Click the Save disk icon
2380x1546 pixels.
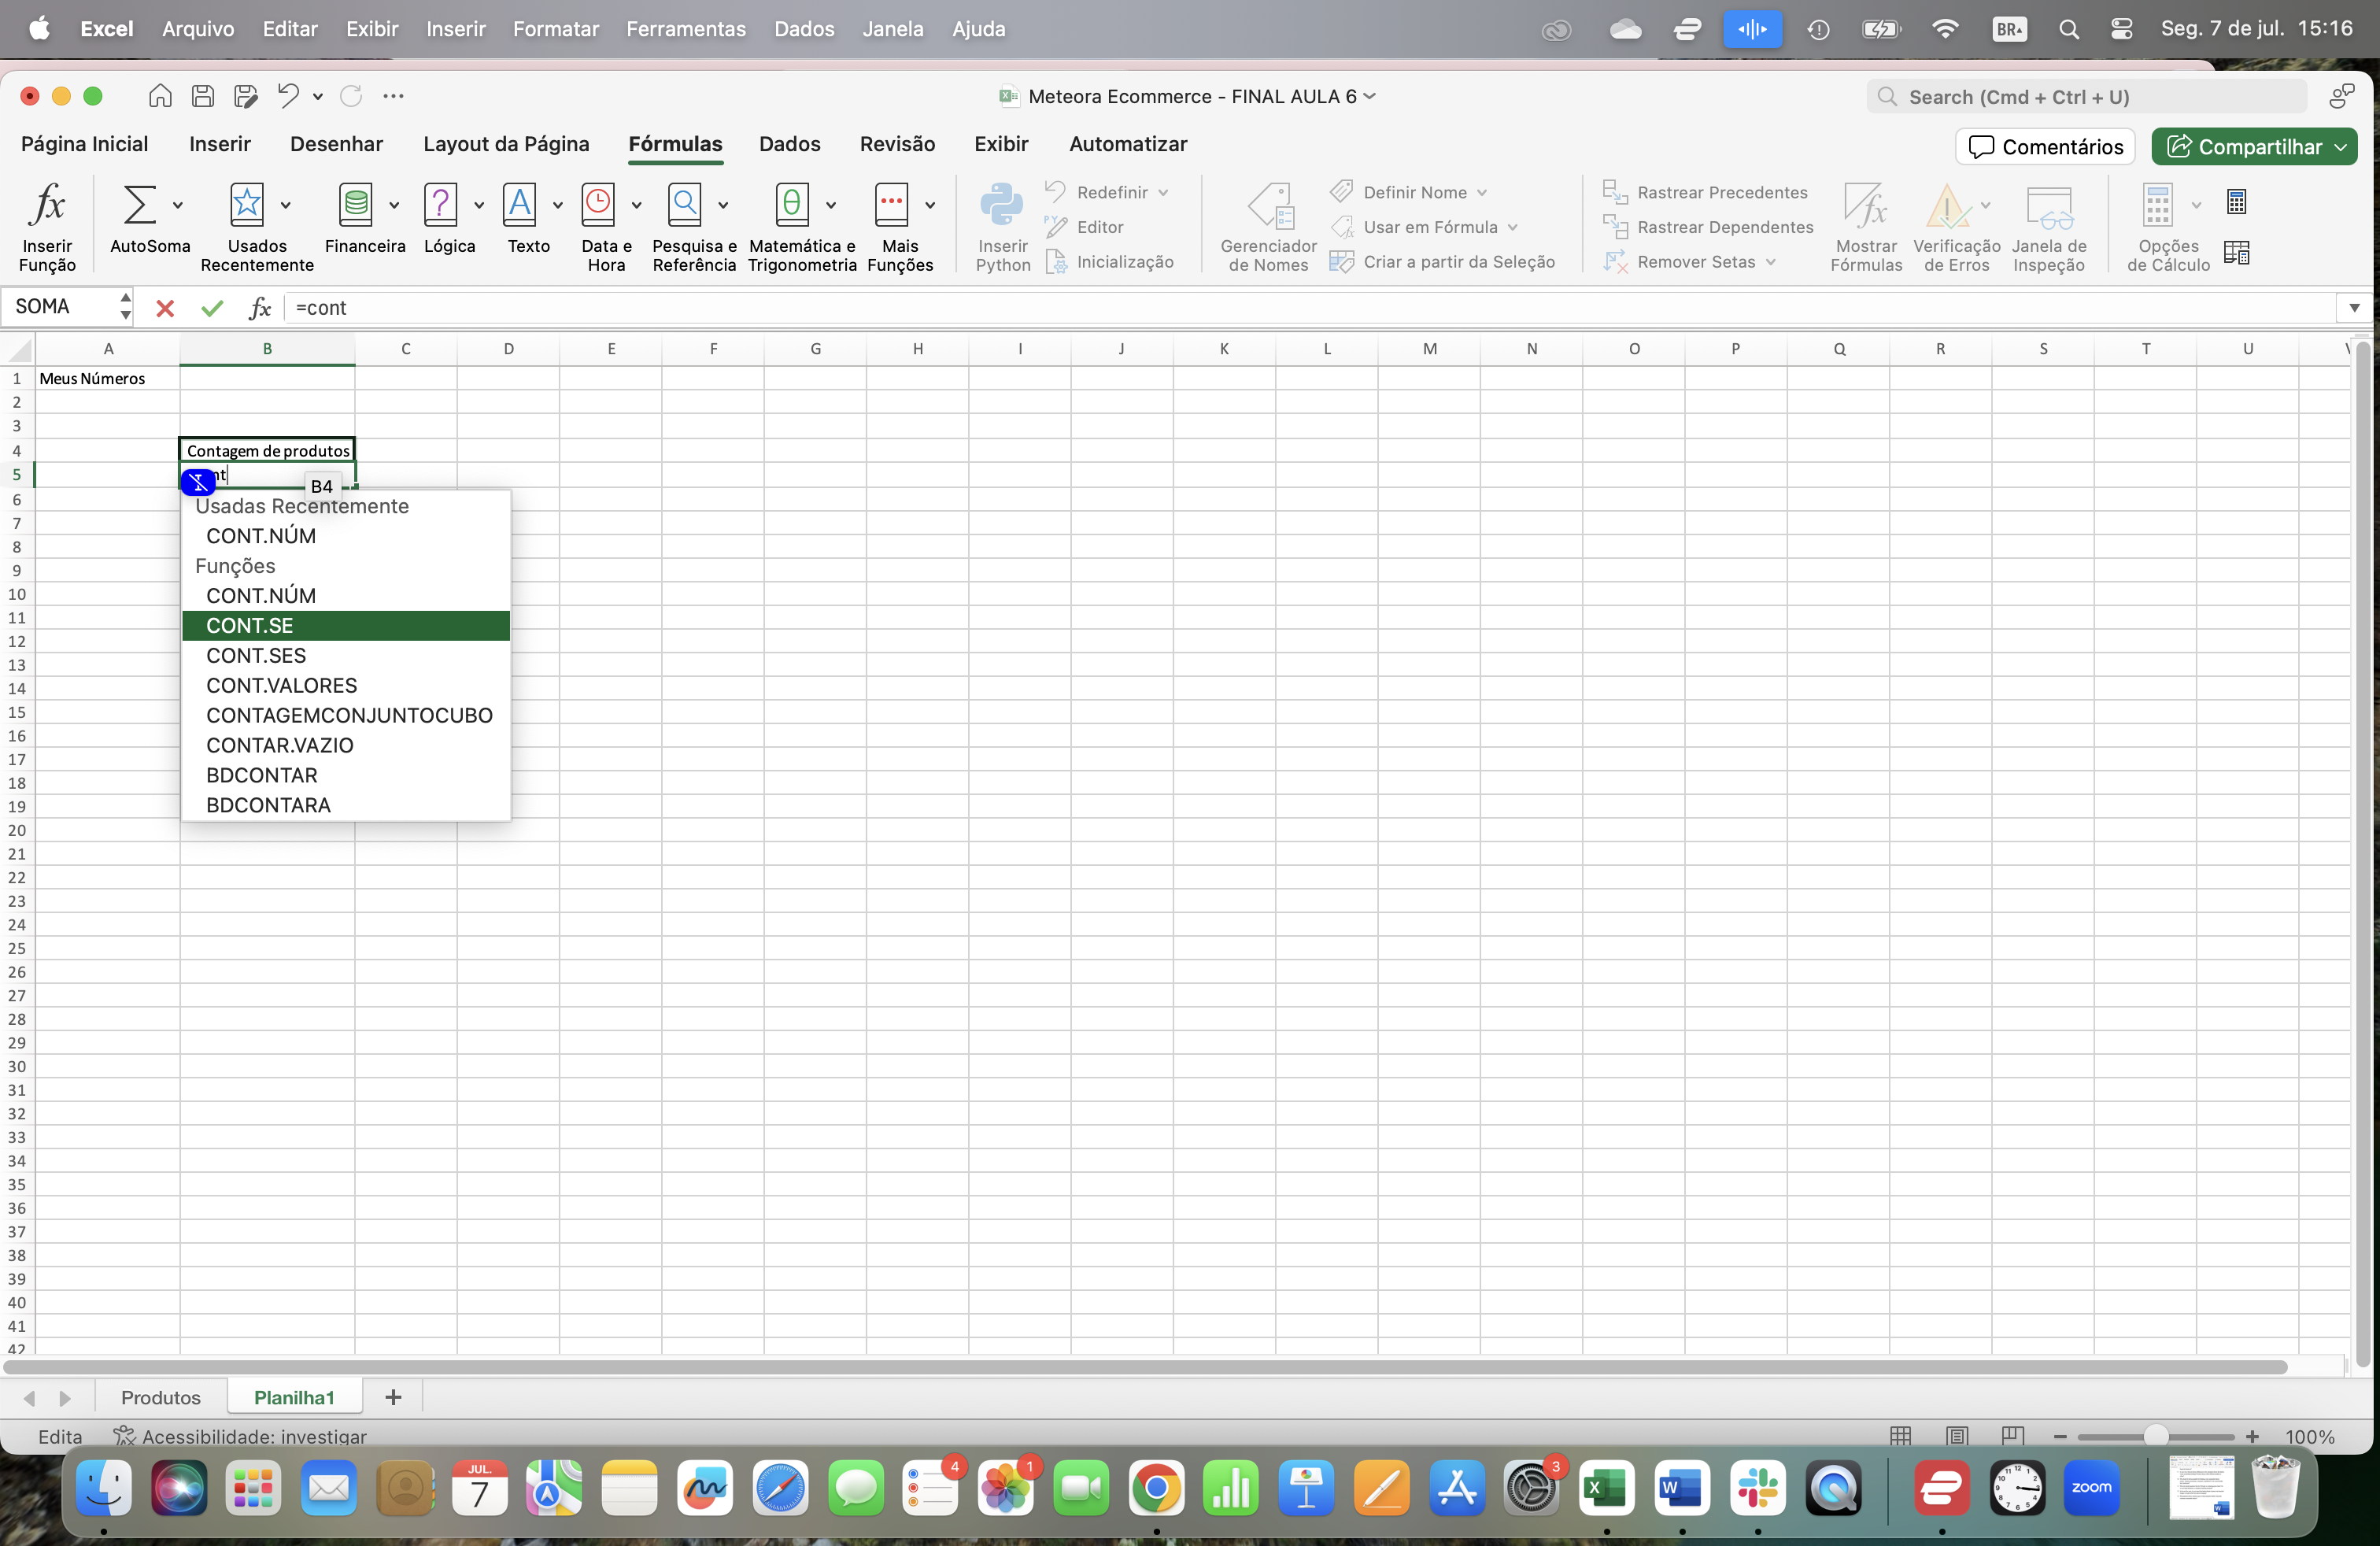tap(203, 96)
